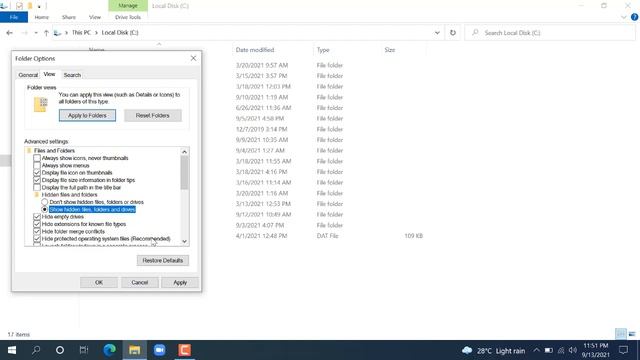640x360 pixels.
Task: Open Zoom from the taskbar
Action: (x=160, y=350)
